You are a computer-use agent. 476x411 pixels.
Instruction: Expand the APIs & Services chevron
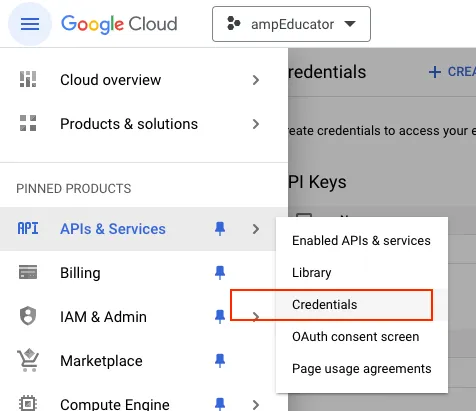(256, 229)
